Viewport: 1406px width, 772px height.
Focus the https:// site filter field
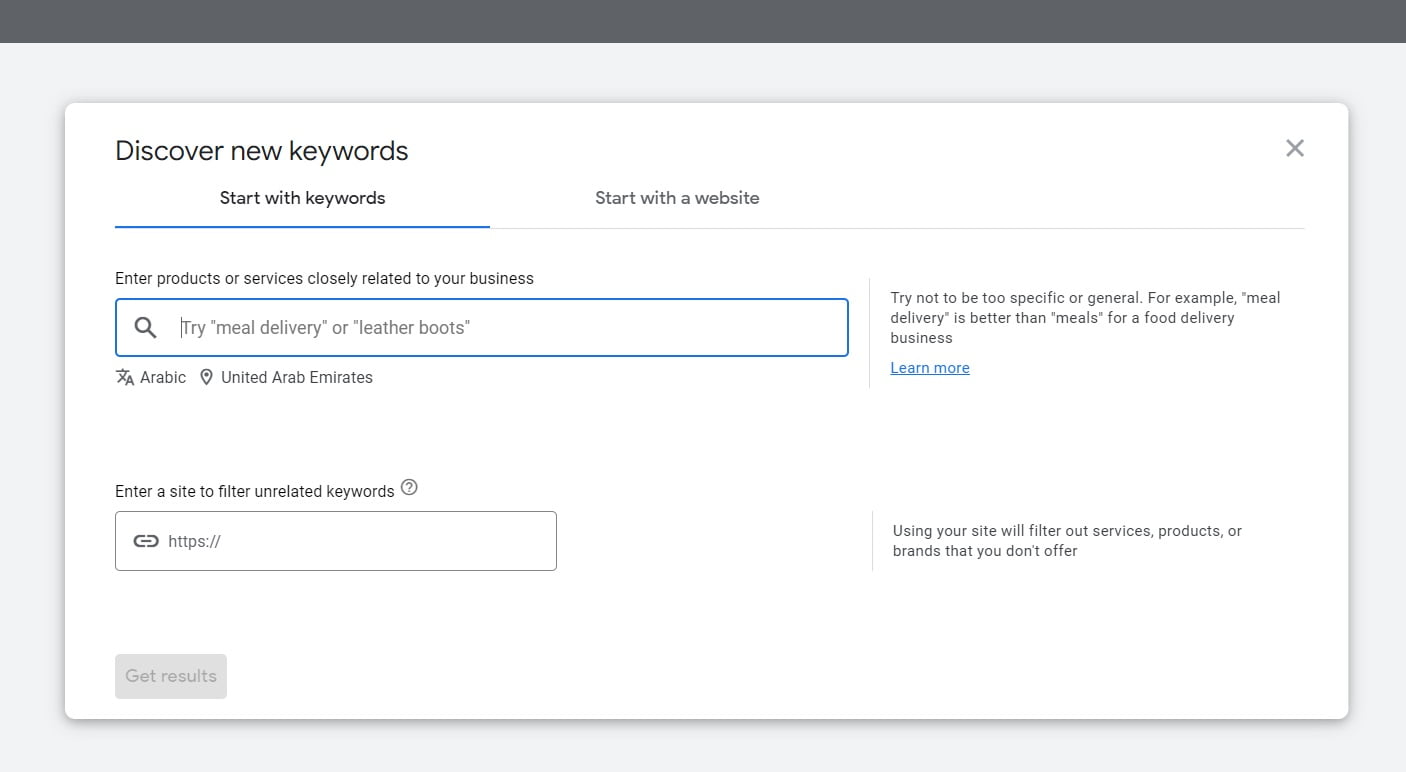pos(336,541)
